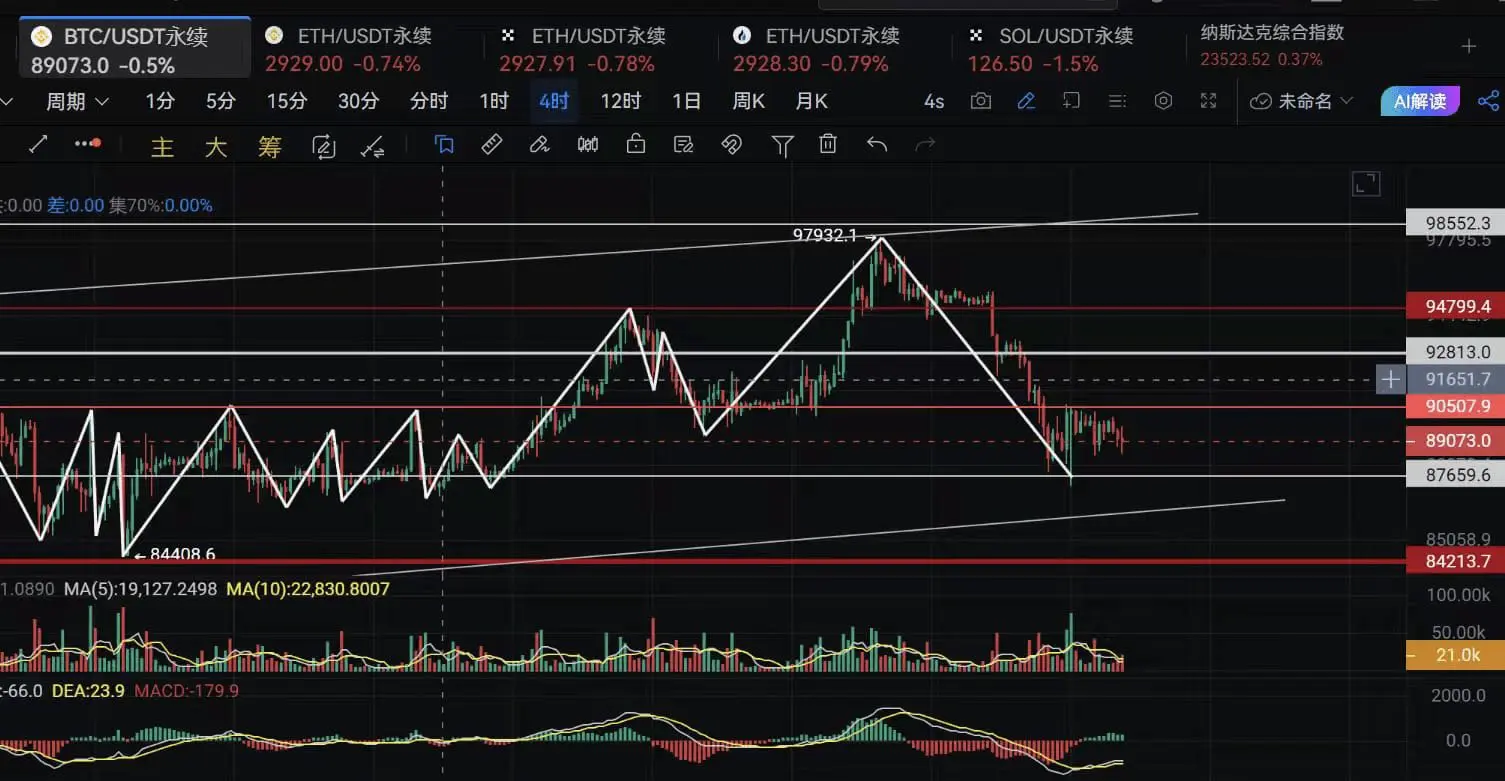Enter fullscreen with the expand-arrows icon
Screen dimensions: 1505x781
coord(1209,101)
